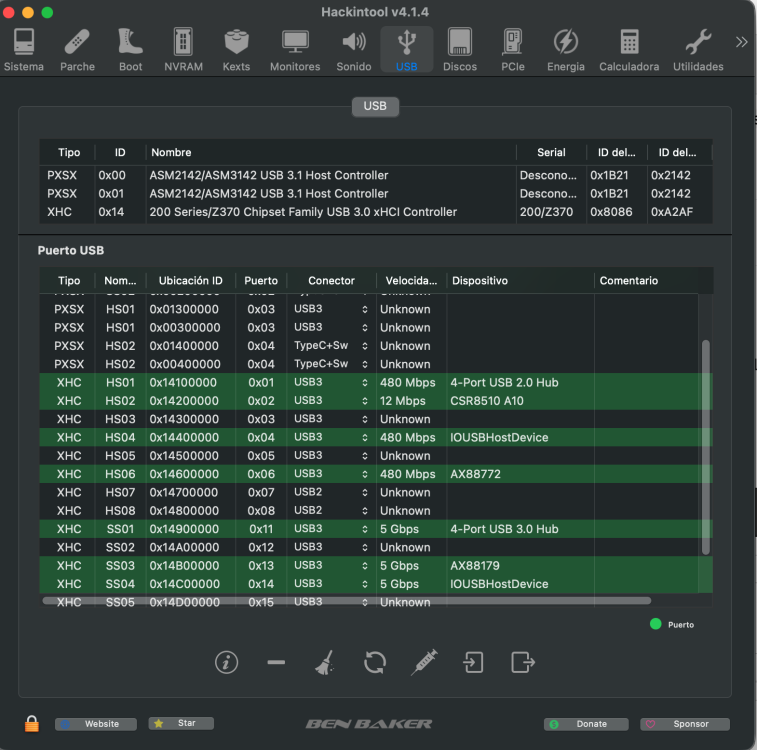Select the 200 Series/Z370 xHCI controller row

click(376, 212)
